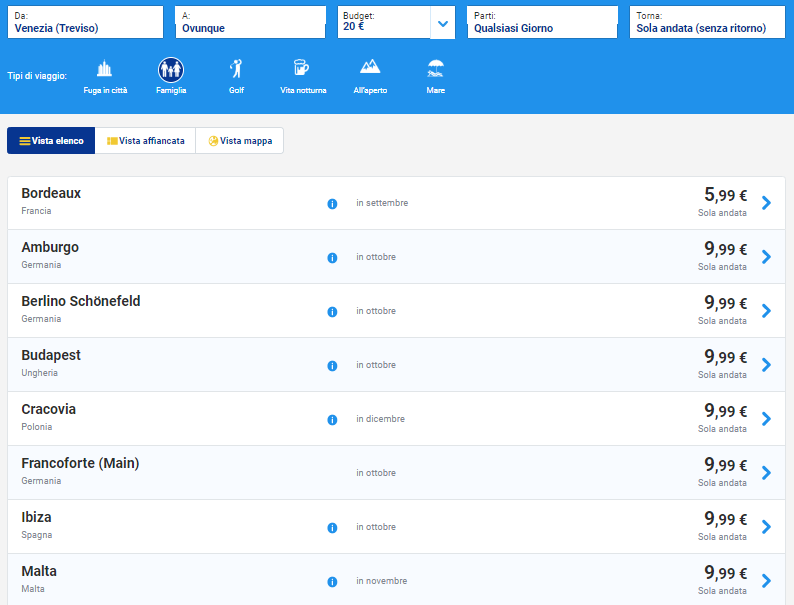Expand the Bordeaux flight chevron
Image resolution: width=794 pixels, height=605 pixels.
pyautogui.click(x=766, y=203)
